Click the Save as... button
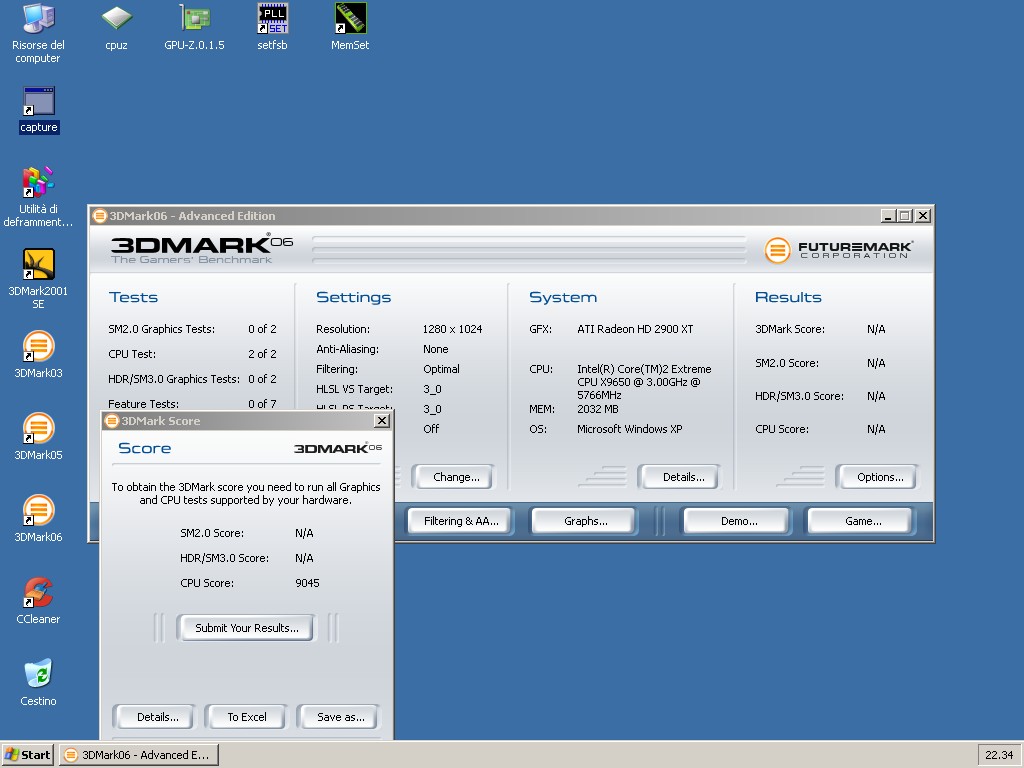The image size is (1024, 768). (x=340, y=717)
